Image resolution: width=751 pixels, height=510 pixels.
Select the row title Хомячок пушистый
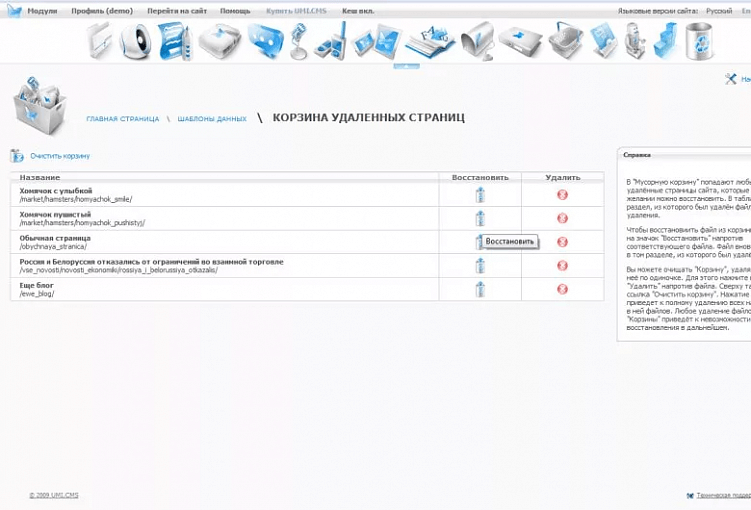[x=55, y=214]
